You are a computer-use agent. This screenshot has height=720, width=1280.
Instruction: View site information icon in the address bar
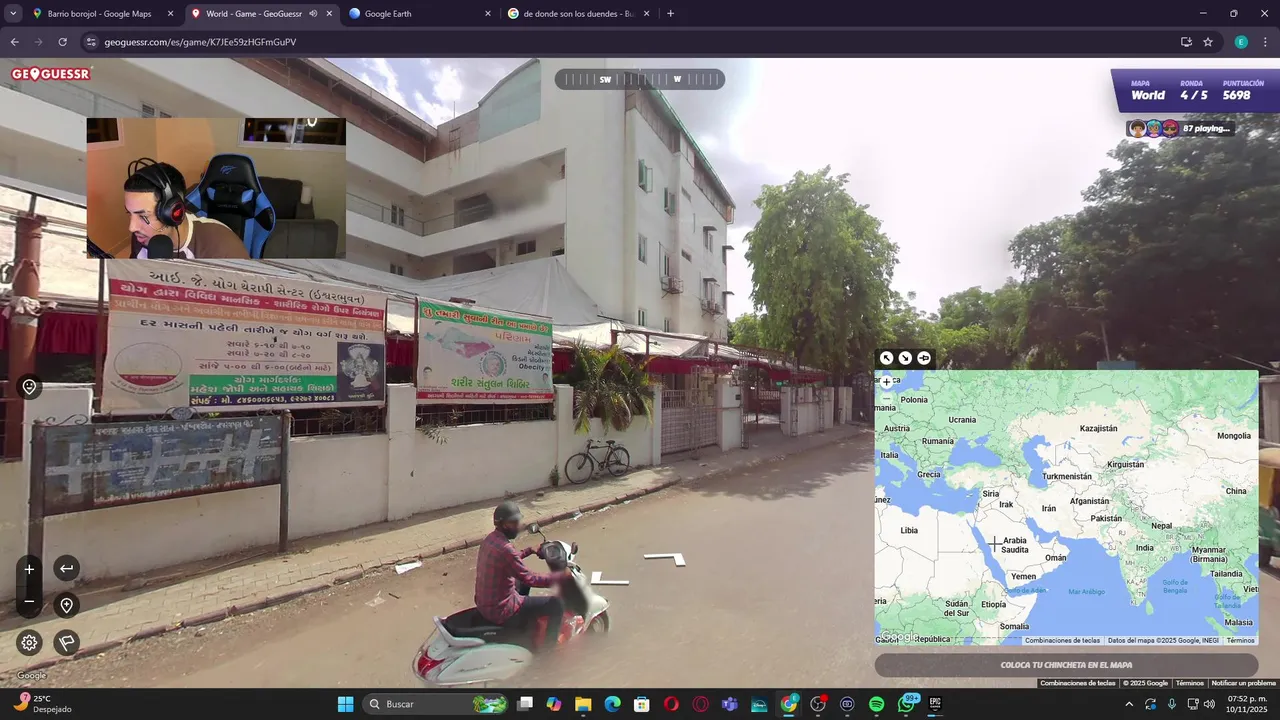point(91,42)
